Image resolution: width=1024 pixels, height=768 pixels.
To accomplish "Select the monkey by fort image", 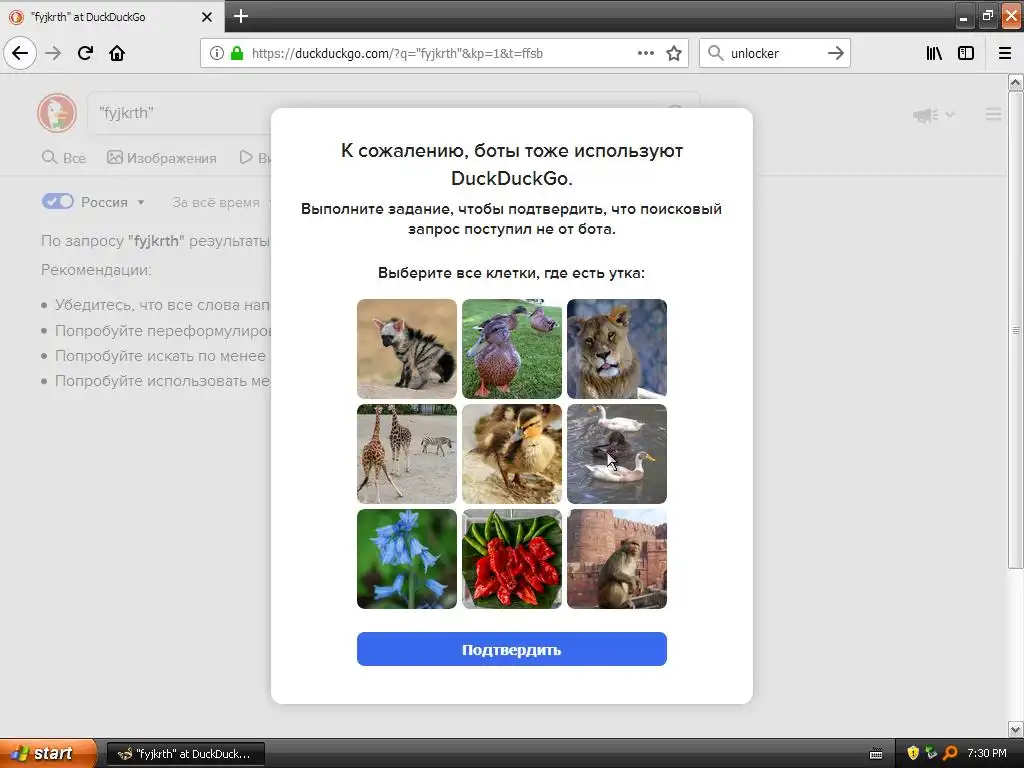I will pyautogui.click(x=616, y=559).
